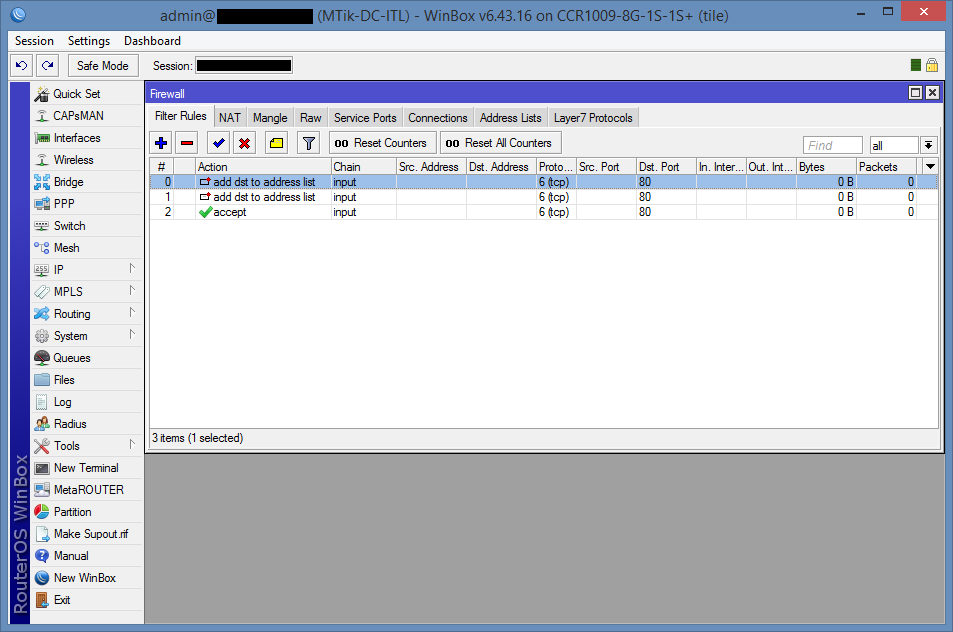Open CAPsMAN in sidebar
953x632 pixels.
tap(87, 115)
